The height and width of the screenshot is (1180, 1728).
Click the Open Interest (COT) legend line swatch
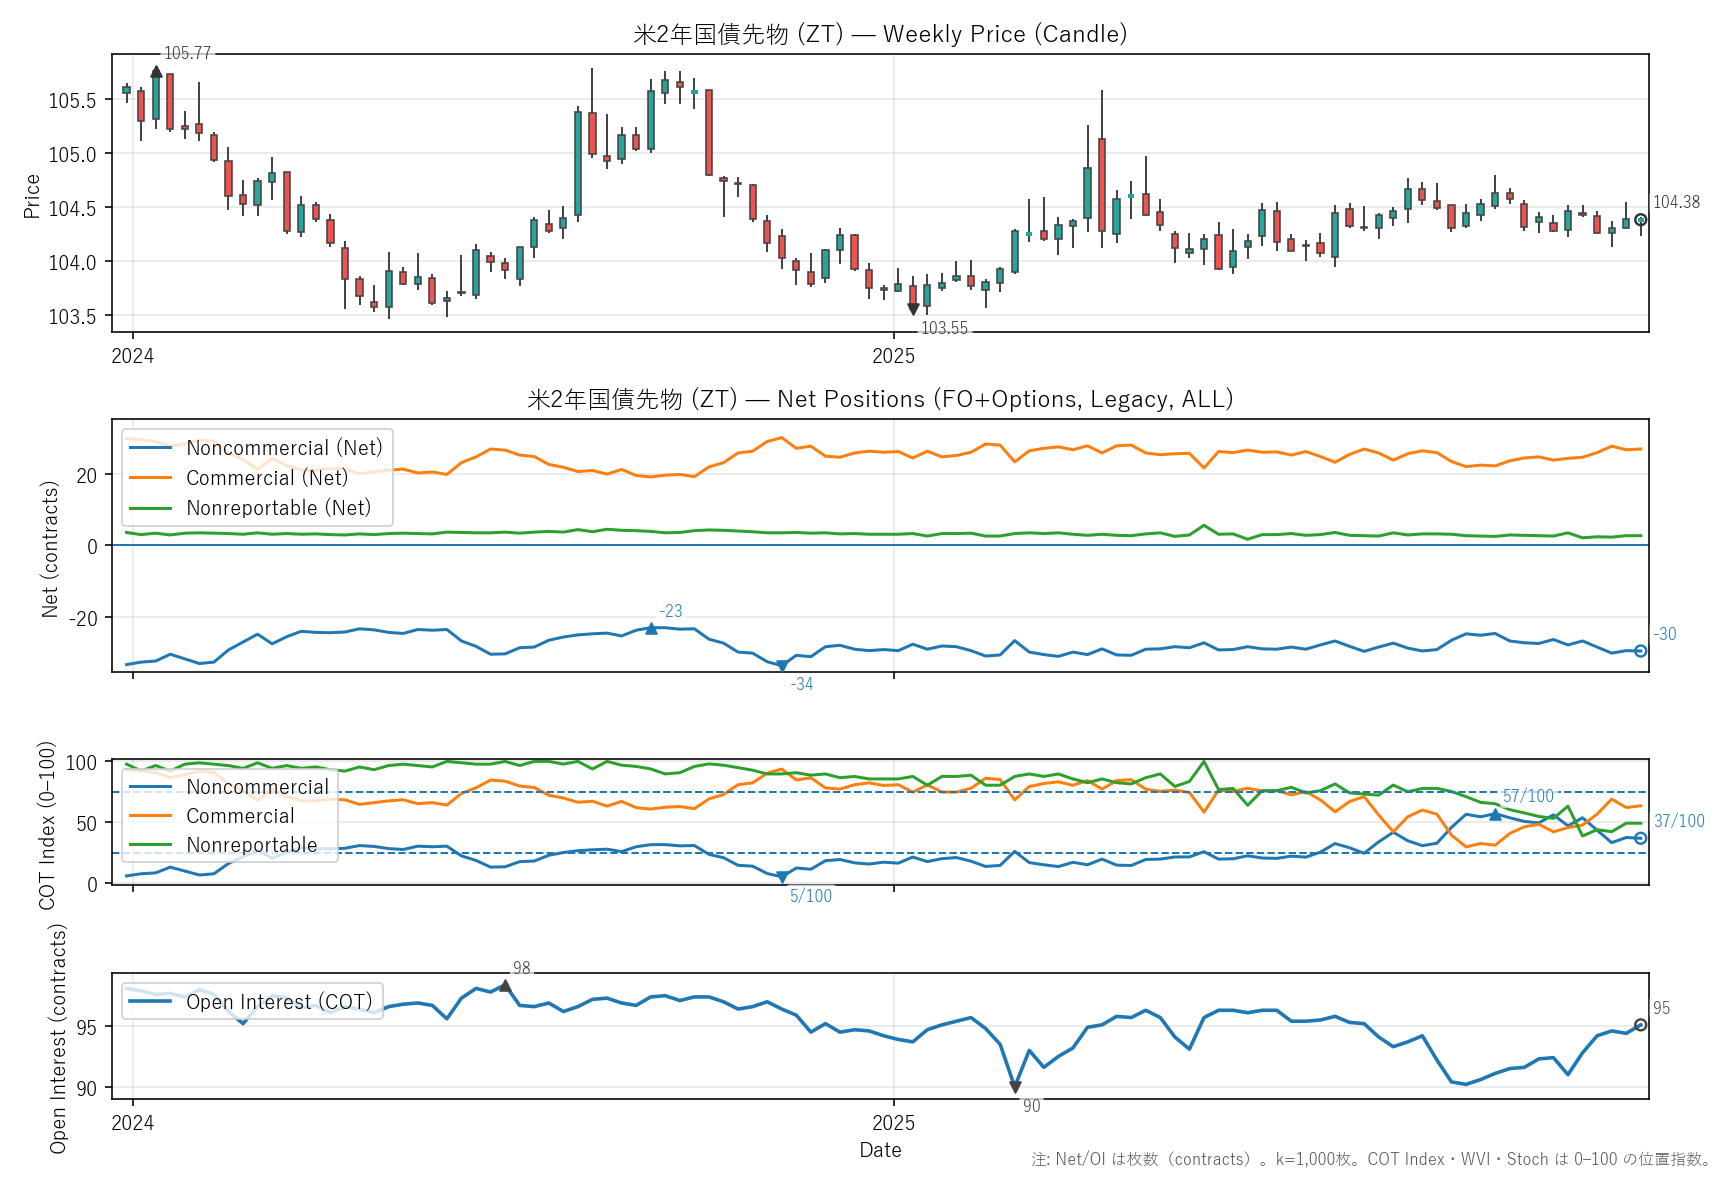click(x=151, y=1002)
